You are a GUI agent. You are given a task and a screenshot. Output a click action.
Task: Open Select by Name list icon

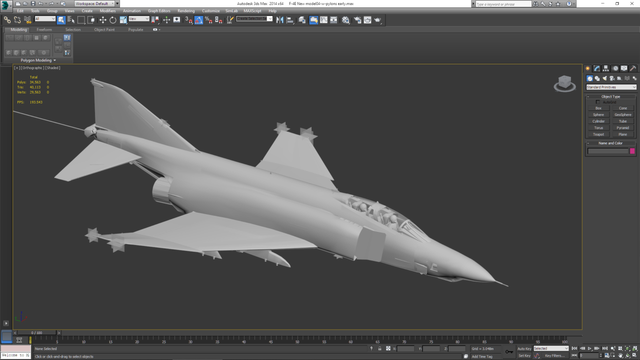pos(71,20)
